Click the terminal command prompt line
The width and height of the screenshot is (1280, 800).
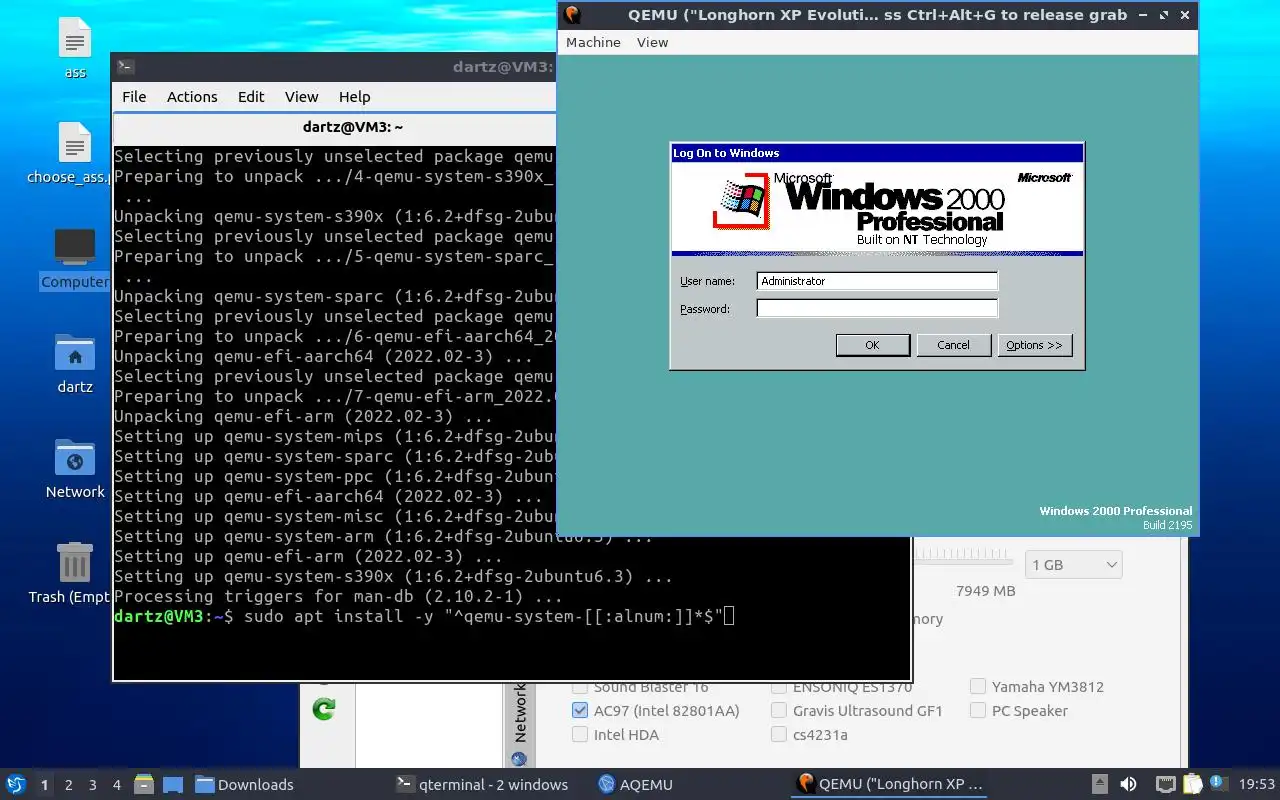click(425, 616)
